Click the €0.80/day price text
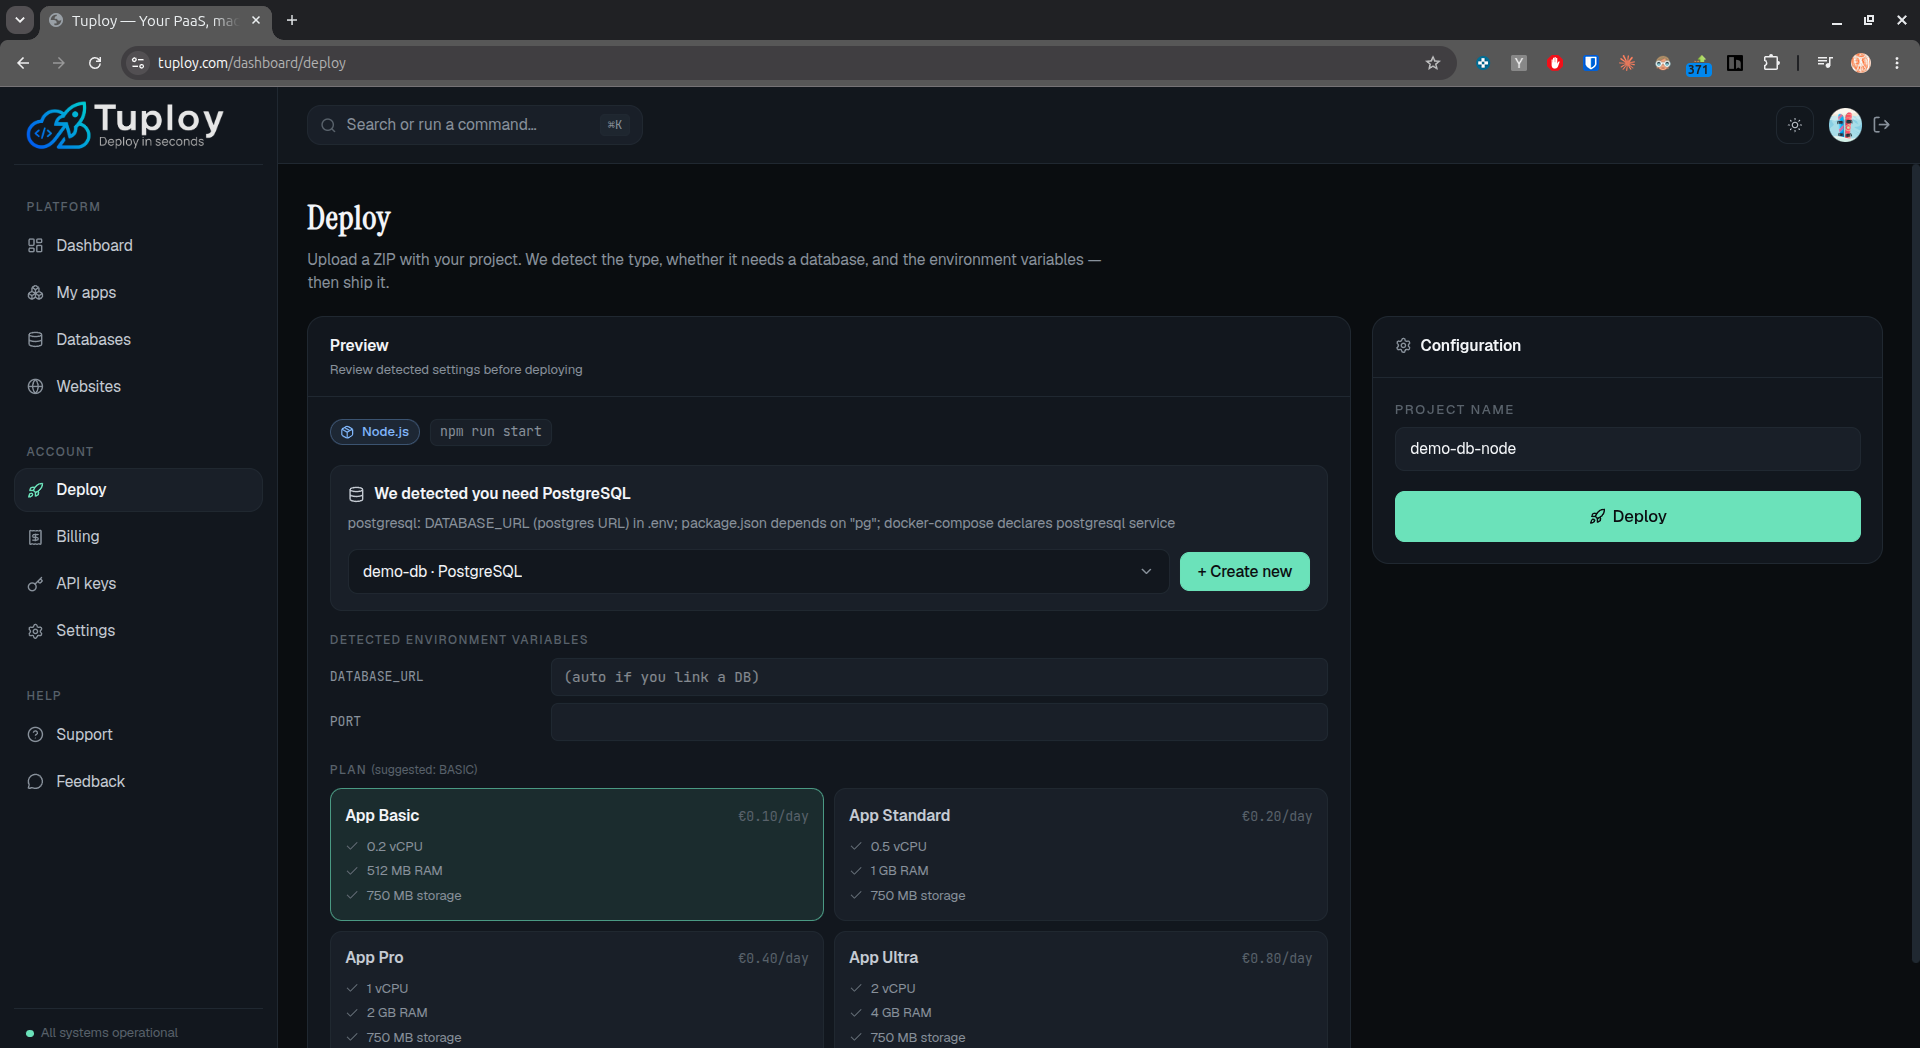The width and height of the screenshot is (1920, 1048). click(1277, 959)
